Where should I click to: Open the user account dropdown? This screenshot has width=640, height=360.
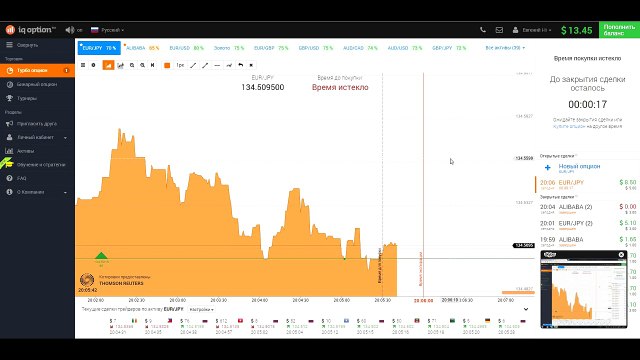tap(532, 30)
